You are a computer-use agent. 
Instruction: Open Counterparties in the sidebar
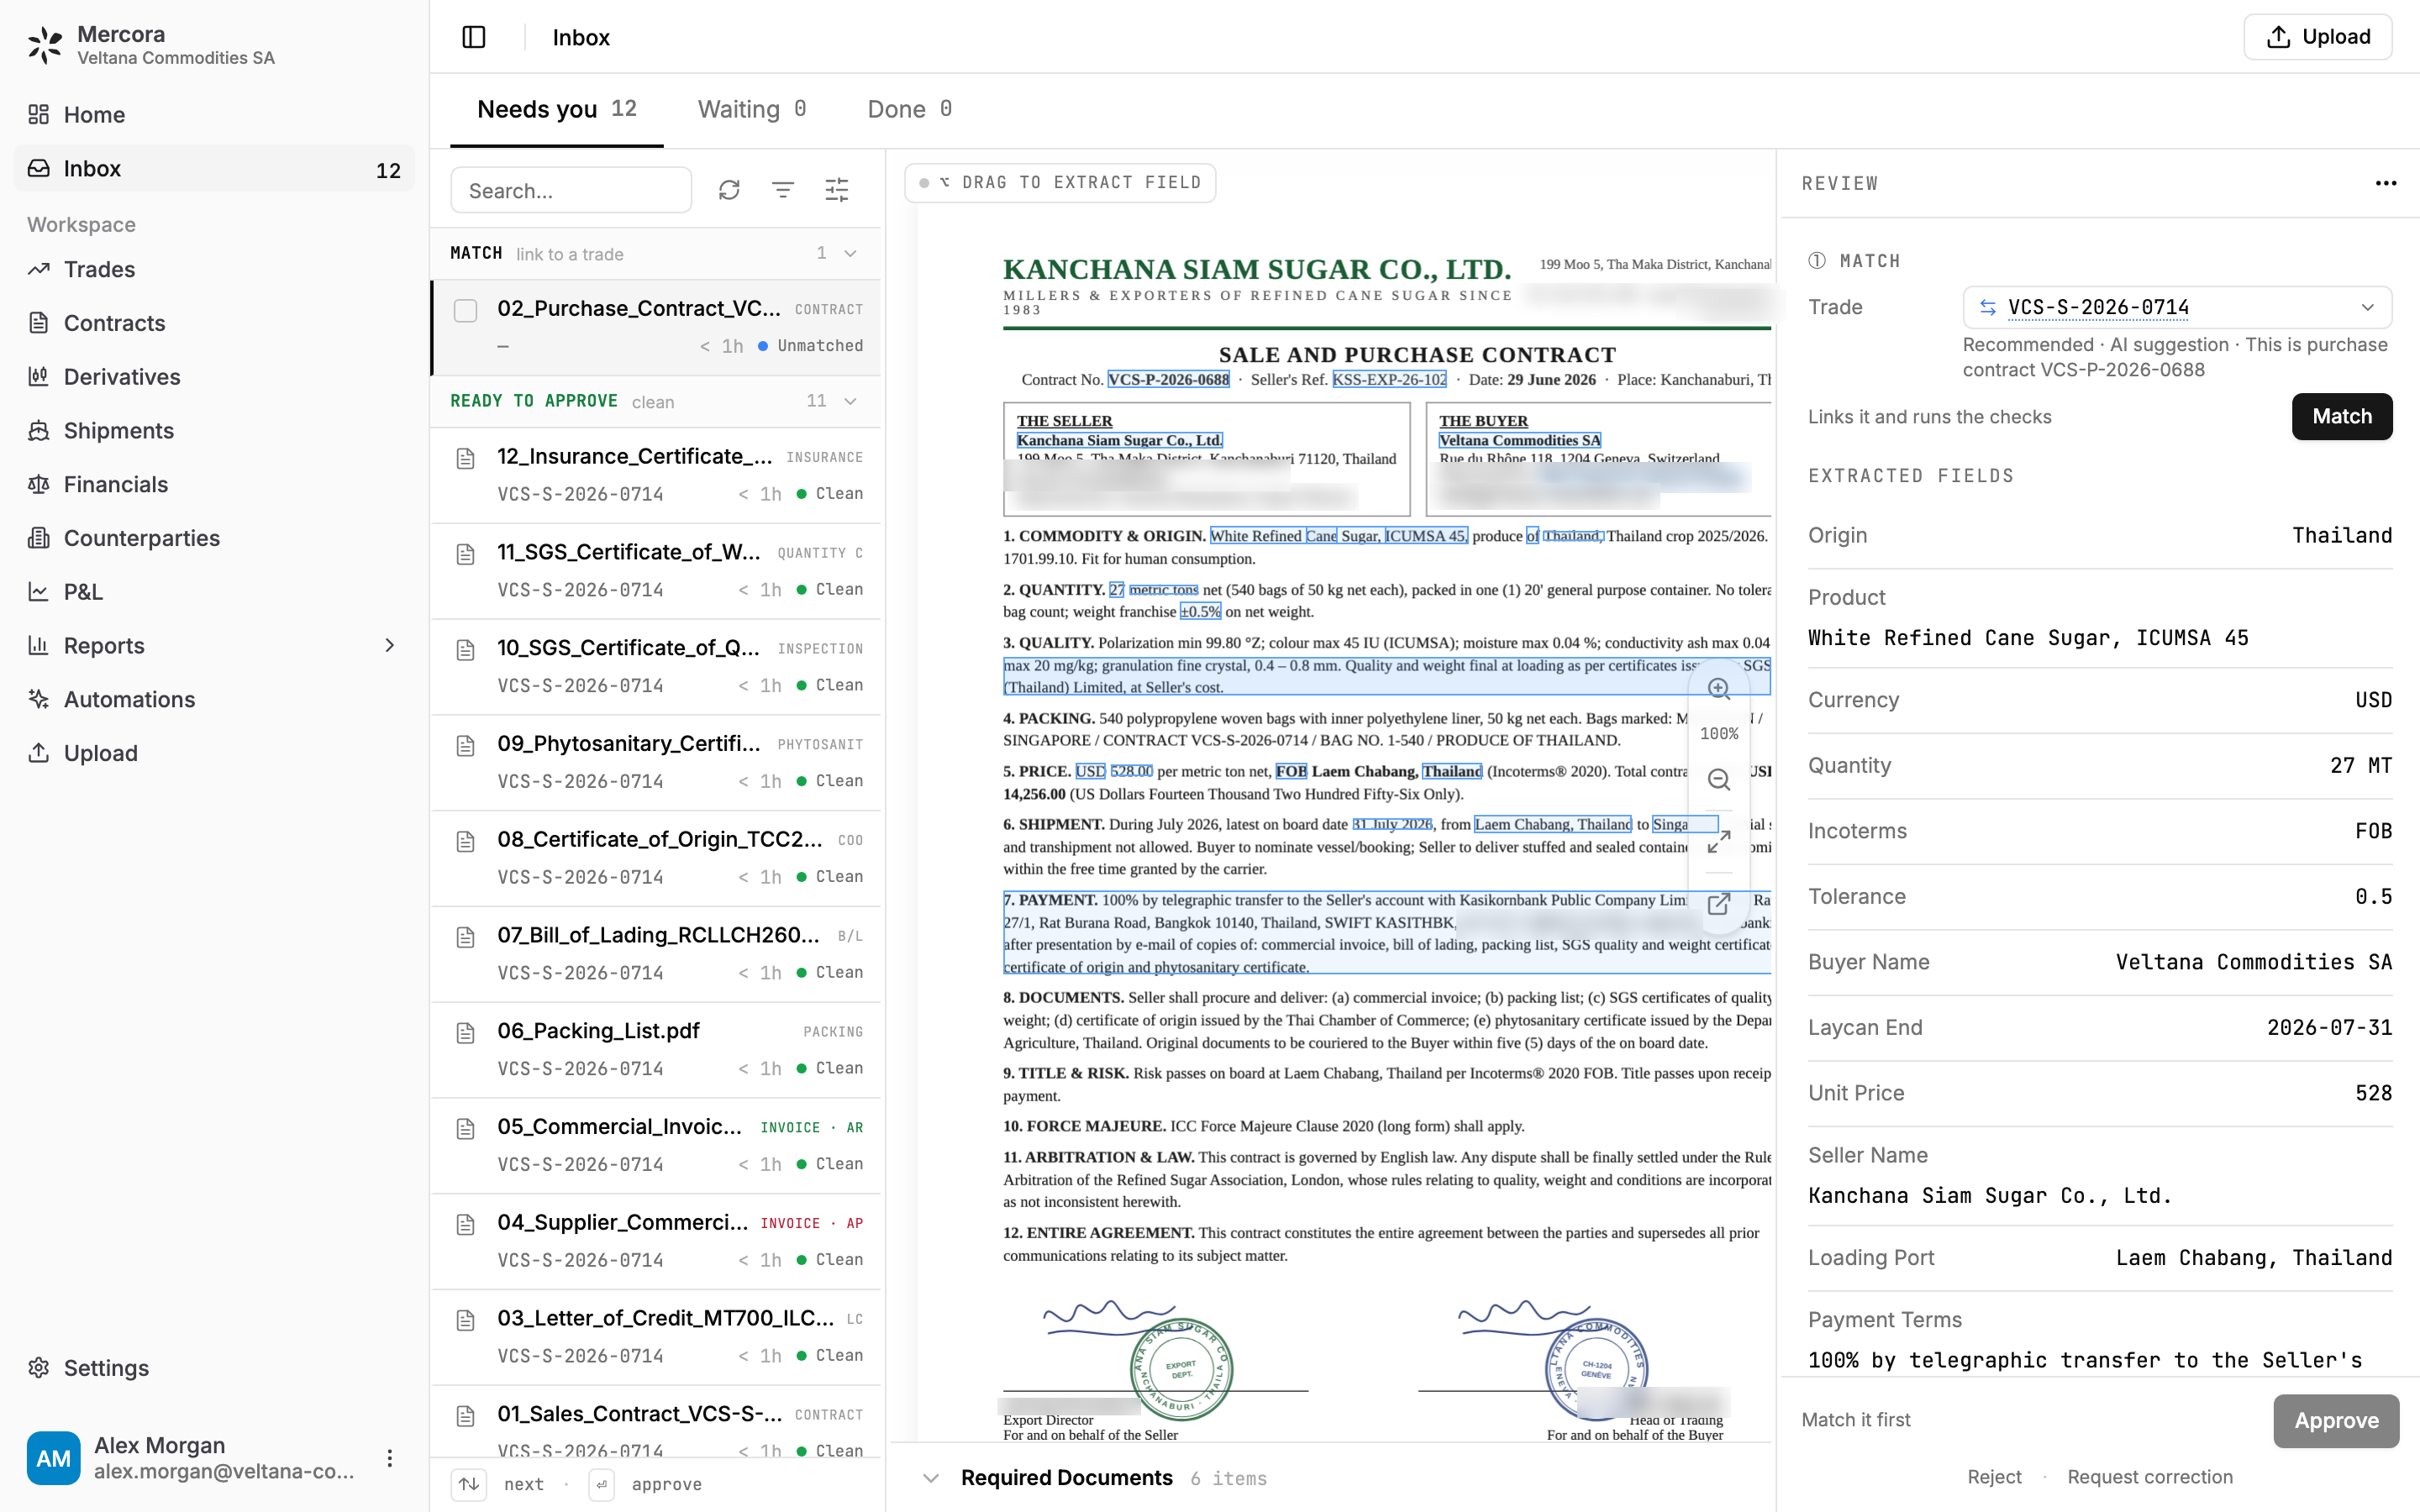pos(214,538)
